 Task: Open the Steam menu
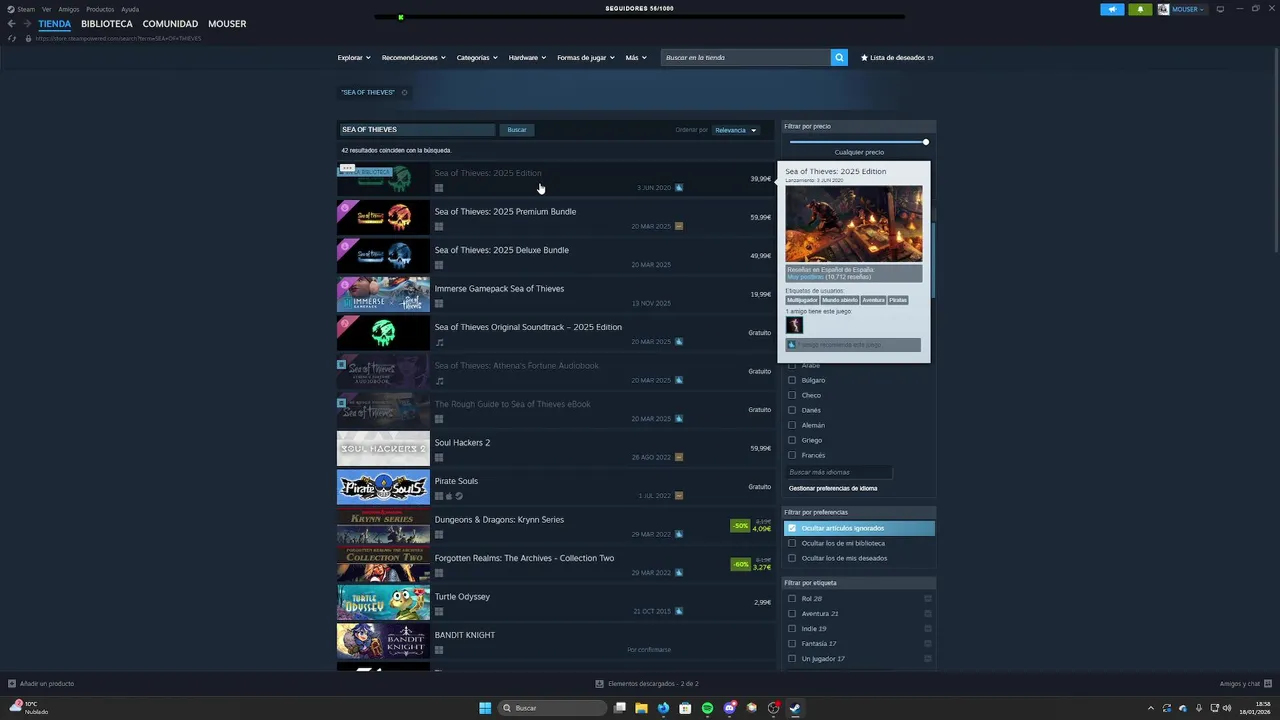(27, 9)
